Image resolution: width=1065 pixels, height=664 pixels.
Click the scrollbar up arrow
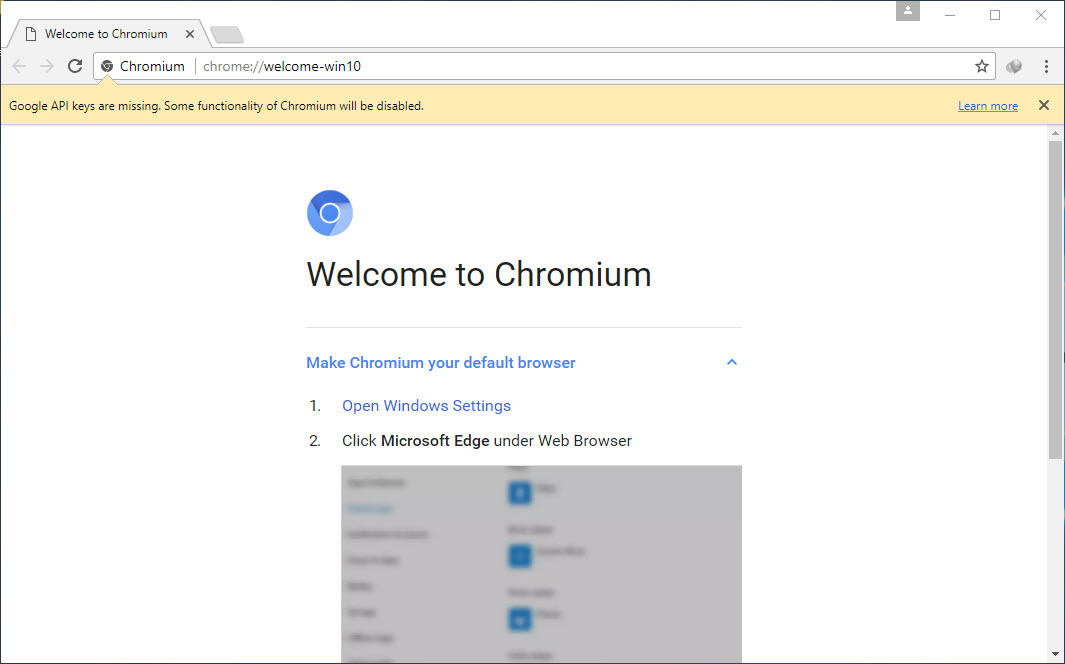coord(1055,134)
